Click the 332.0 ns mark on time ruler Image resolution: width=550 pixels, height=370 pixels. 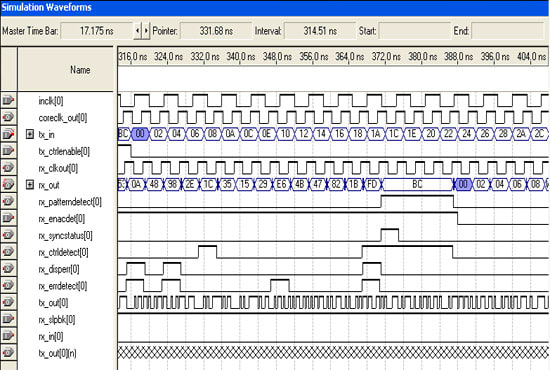[205, 56]
